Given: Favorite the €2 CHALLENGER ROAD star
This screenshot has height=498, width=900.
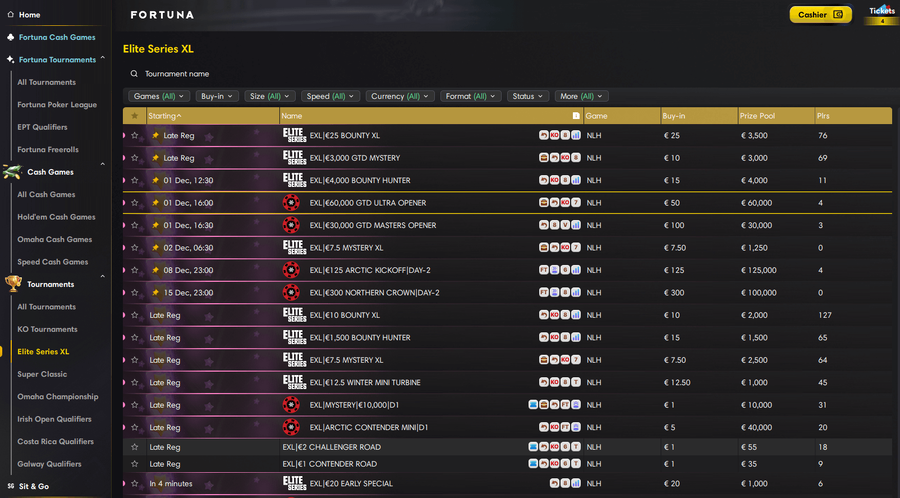Looking at the screenshot, I should point(135,447).
